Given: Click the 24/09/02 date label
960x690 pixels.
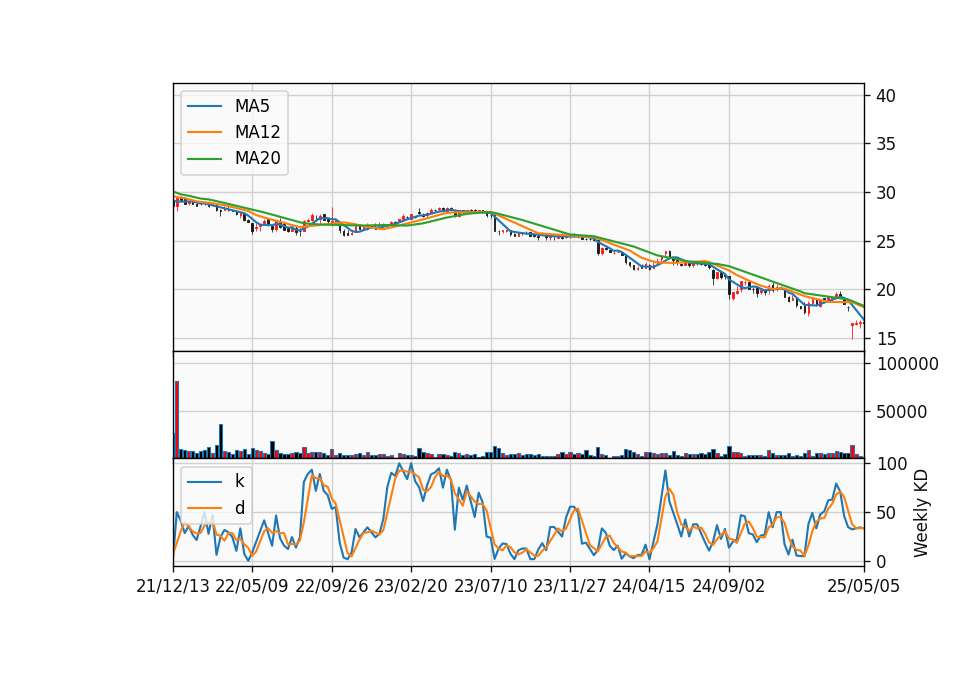Looking at the screenshot, I should tap(729, 586).
